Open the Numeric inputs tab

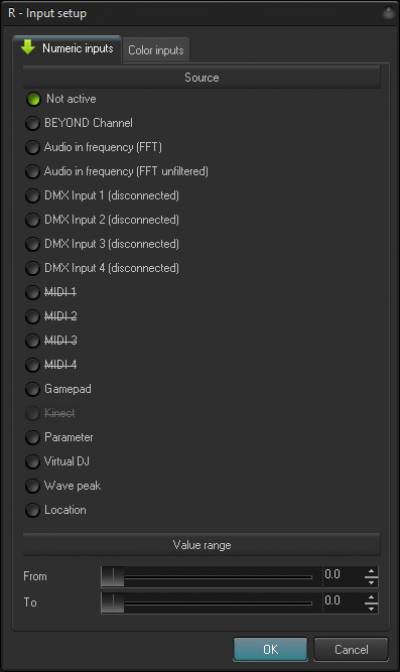(67, 48)
